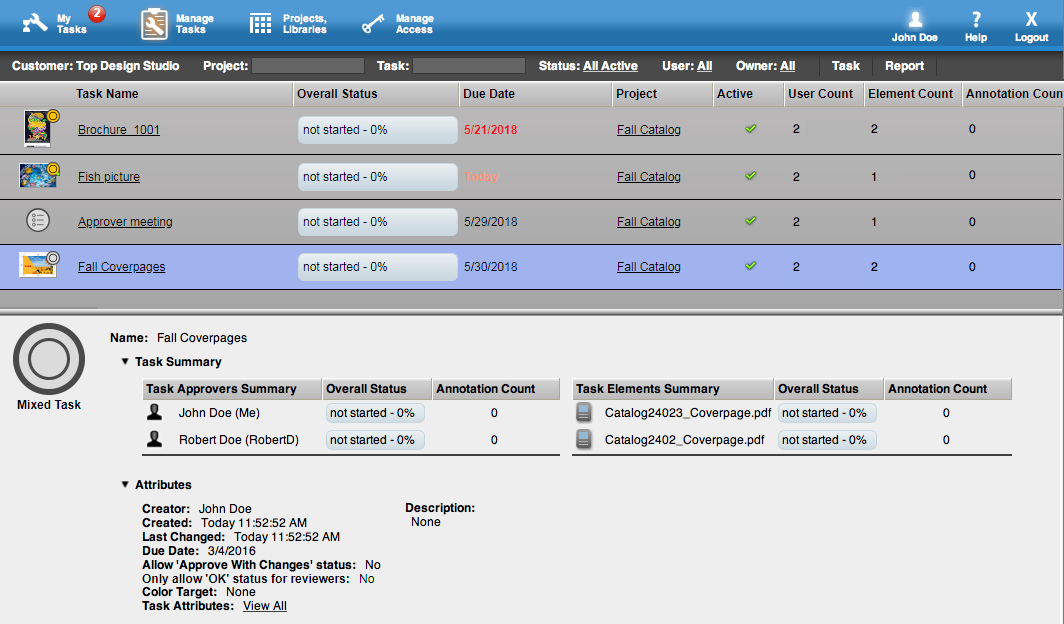Click the Logout X icon
This screenshot has width=1064, height=624.
coord(1031,19)
